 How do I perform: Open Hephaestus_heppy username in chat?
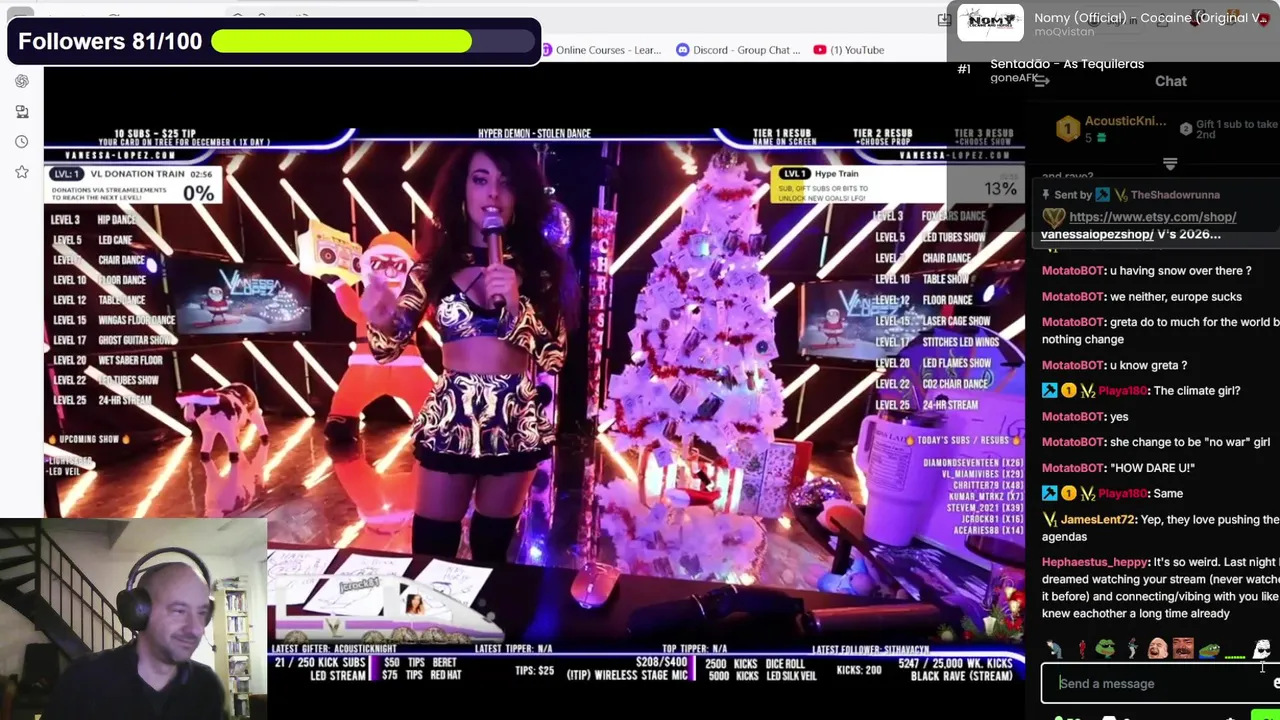(x=1095, y=562)
